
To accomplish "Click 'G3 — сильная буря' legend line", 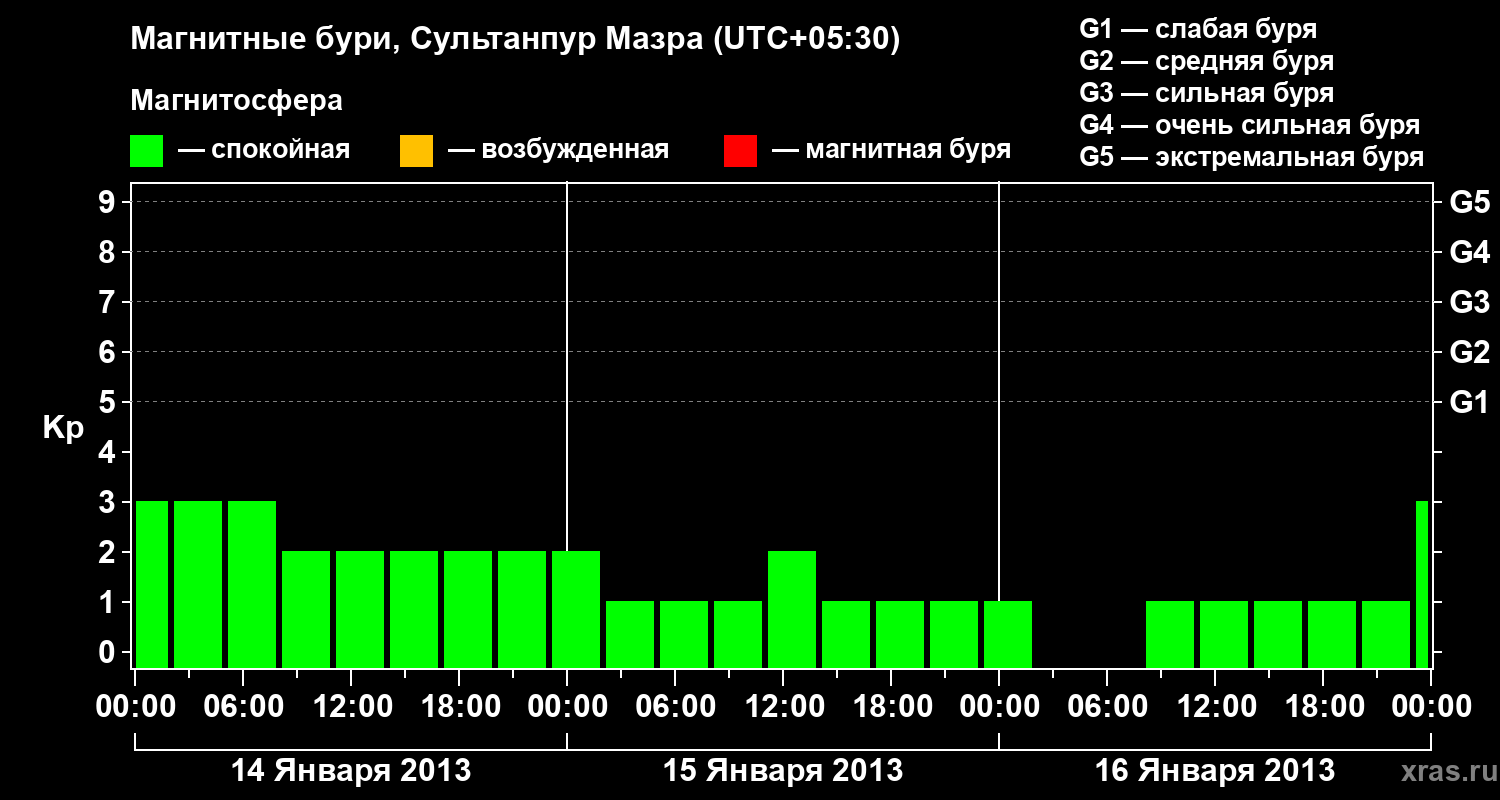I will (1207, 93).
